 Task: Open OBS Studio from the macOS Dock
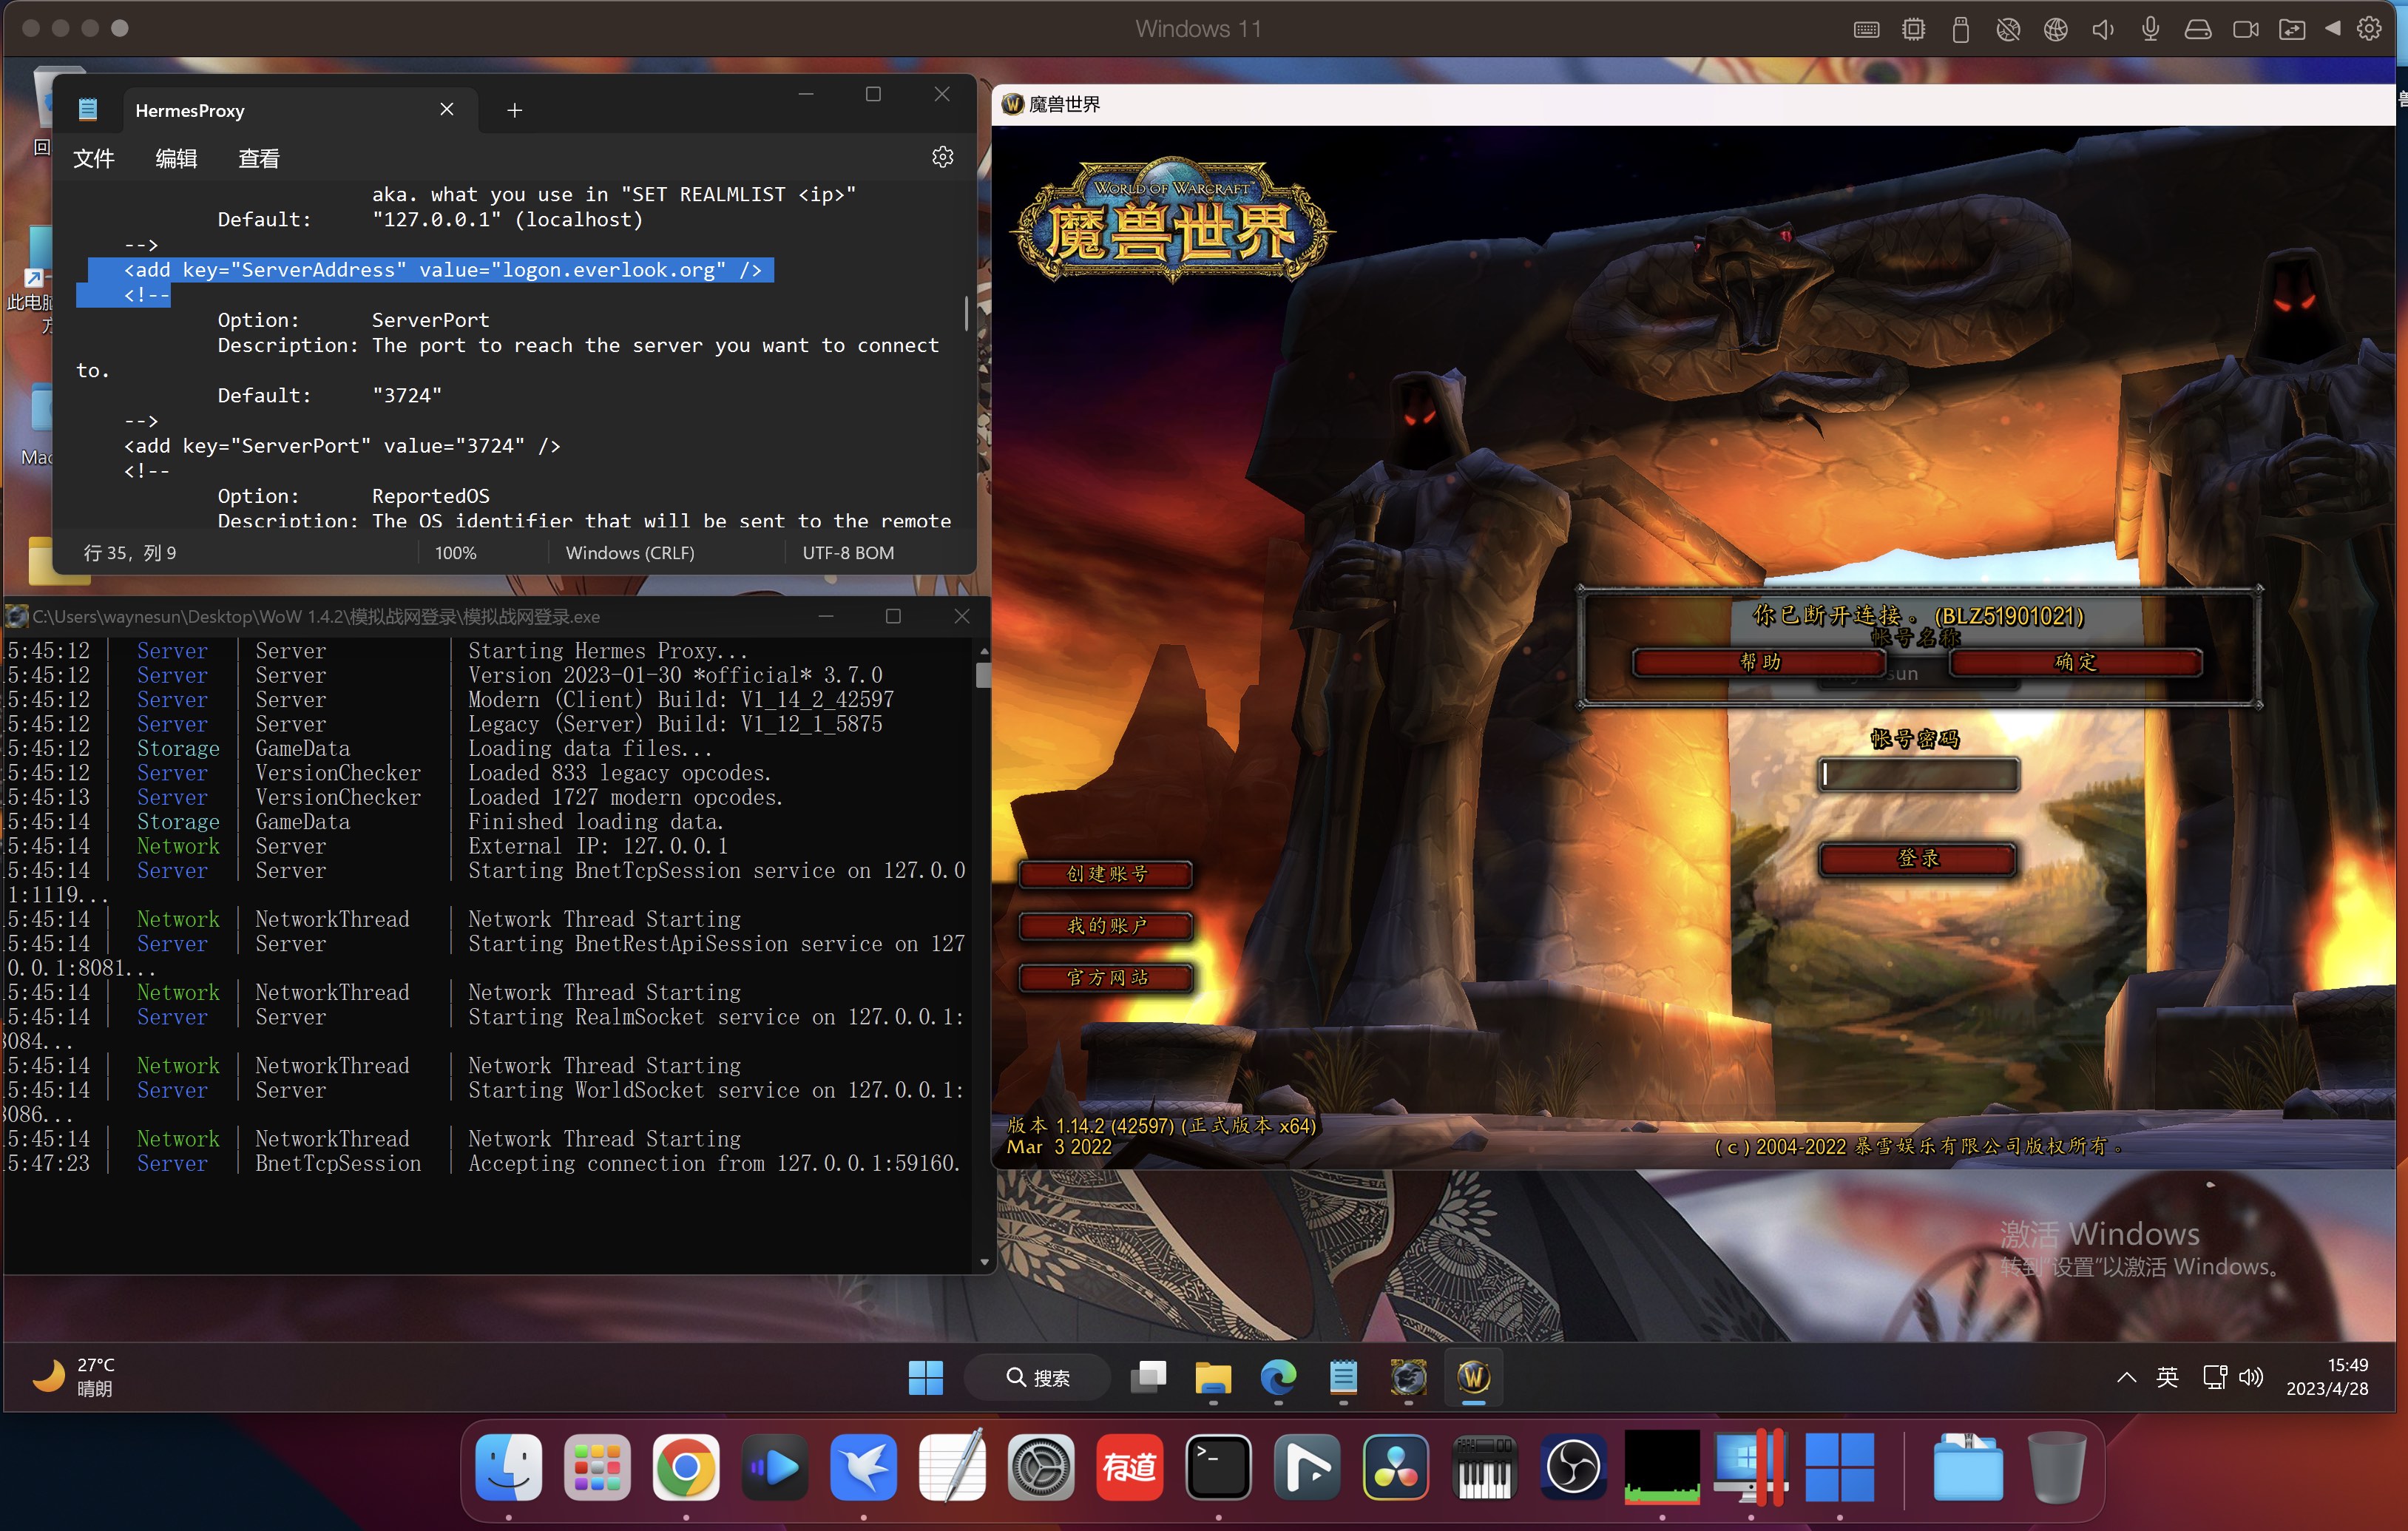(x=1572, y=1467)
